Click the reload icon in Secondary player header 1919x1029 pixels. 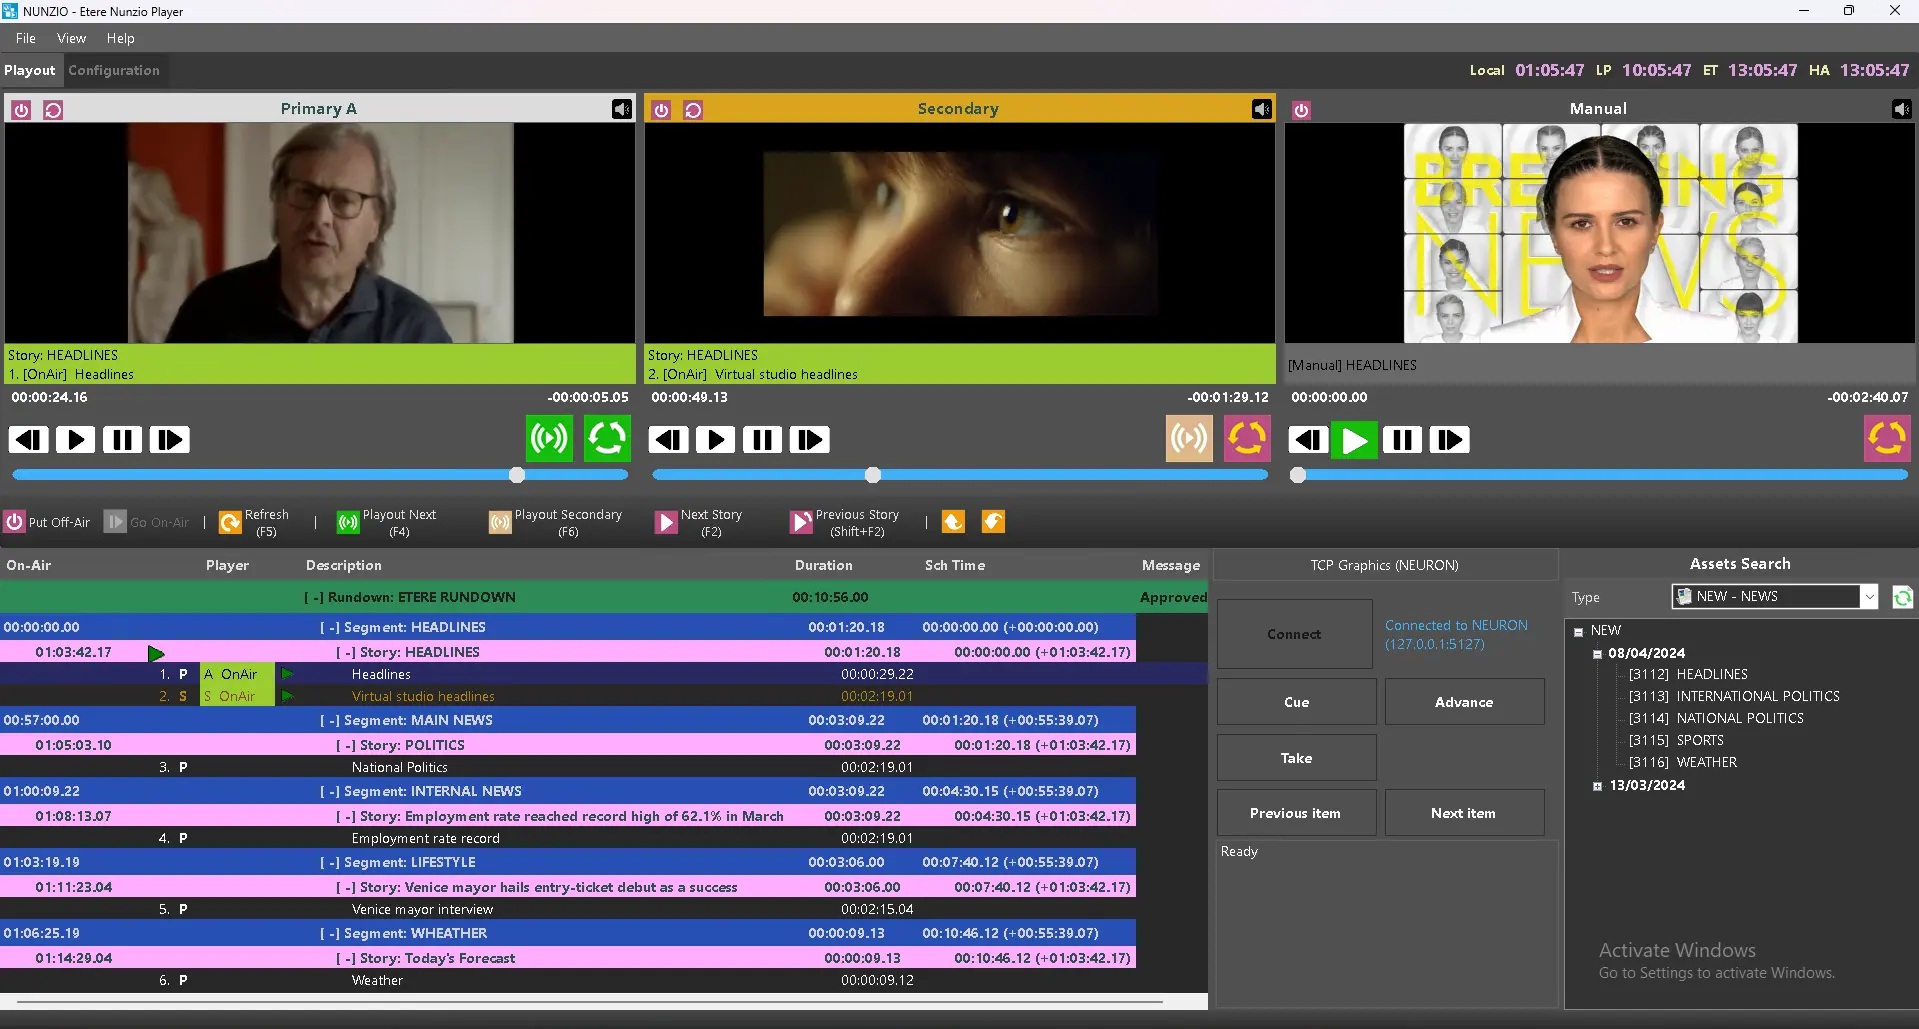tap(693, 110)
